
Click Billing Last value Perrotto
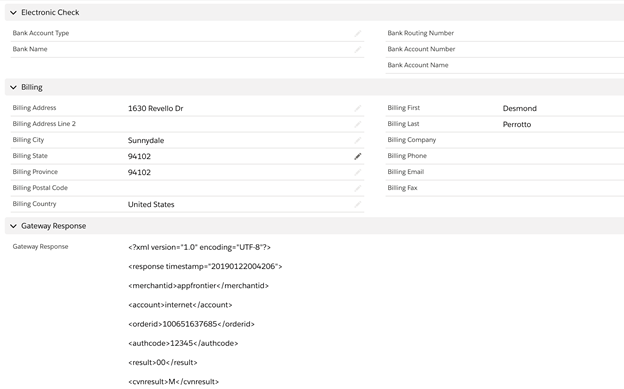click(517, 124)
